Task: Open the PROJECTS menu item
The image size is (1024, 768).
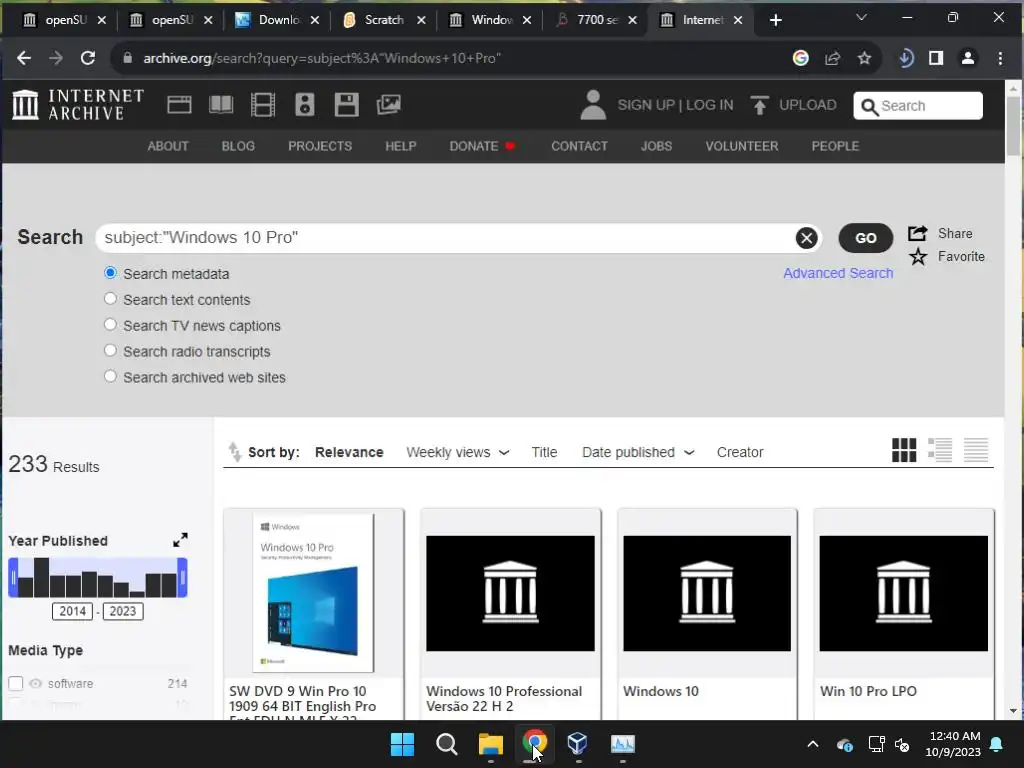Action: click(320, 146)
